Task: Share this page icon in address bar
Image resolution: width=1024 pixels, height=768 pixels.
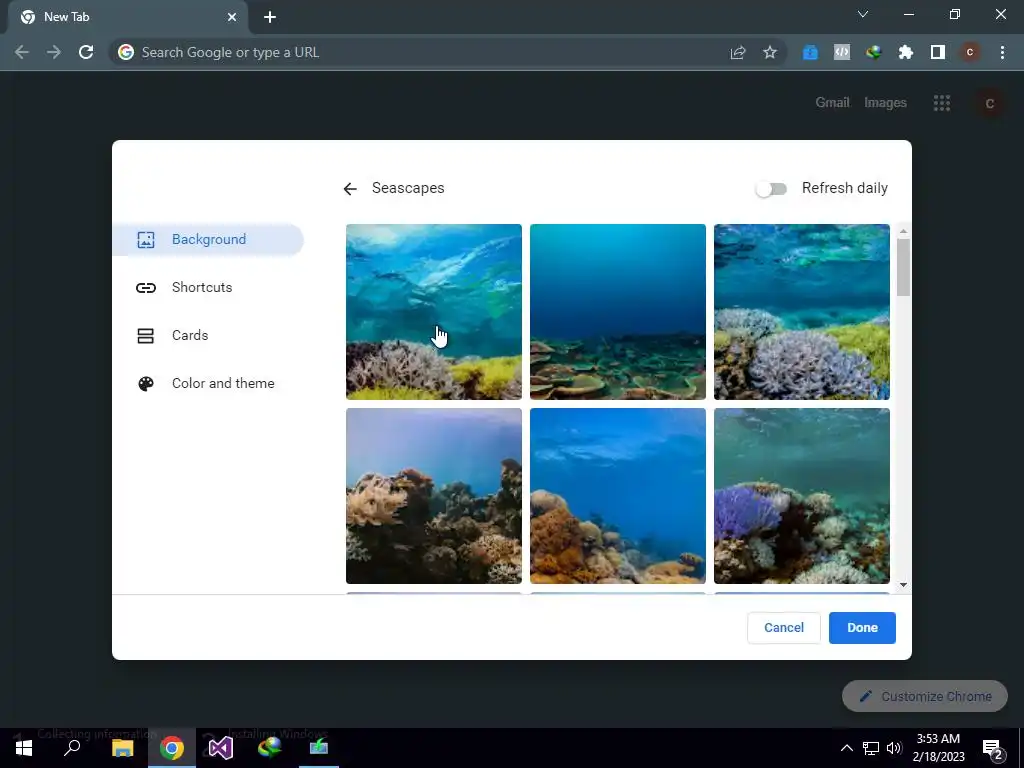Action: point(738,52)
